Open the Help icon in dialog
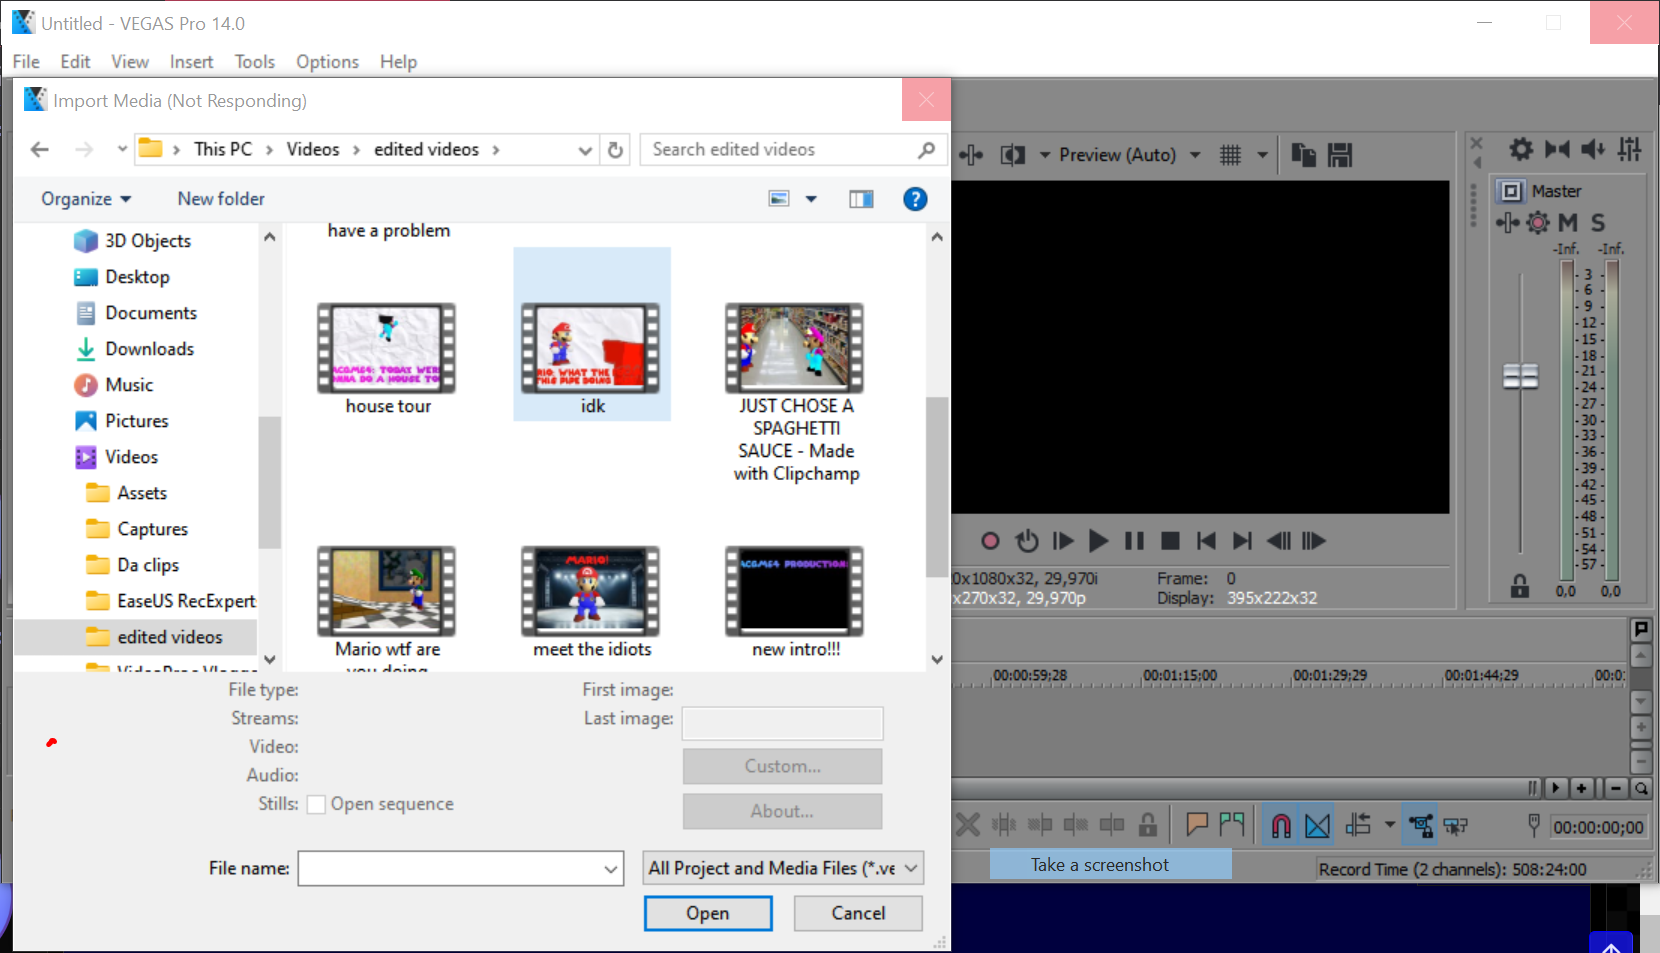 915,199
